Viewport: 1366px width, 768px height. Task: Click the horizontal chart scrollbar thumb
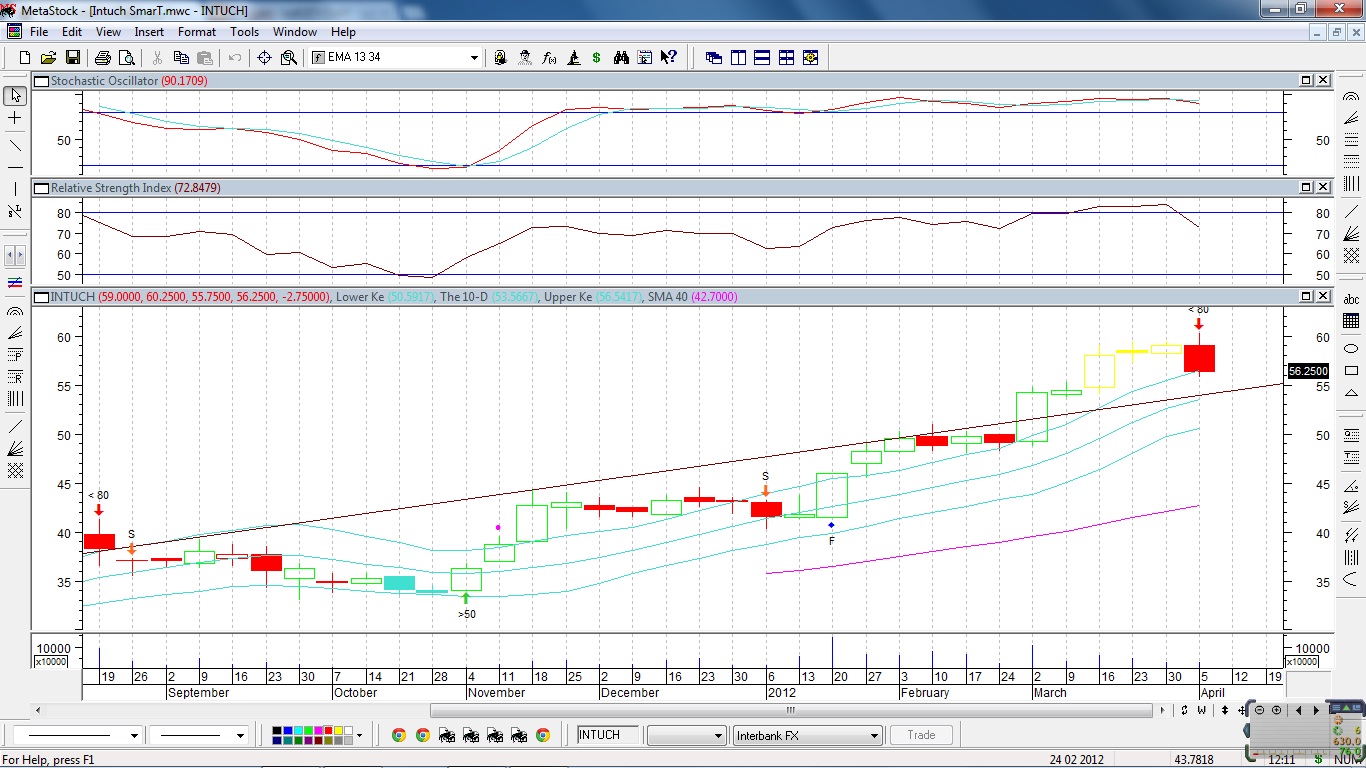tap(790, 710)
